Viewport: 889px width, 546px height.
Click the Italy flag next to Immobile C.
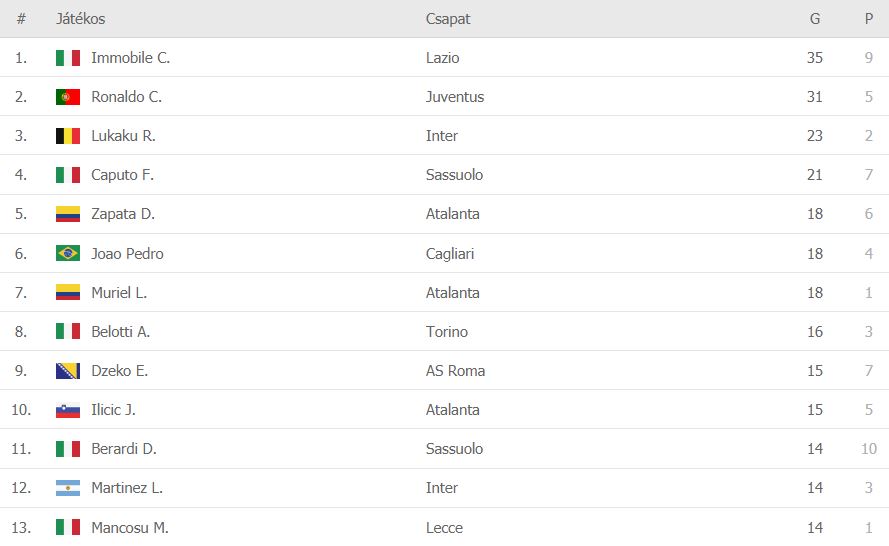(x=67, y=58)
